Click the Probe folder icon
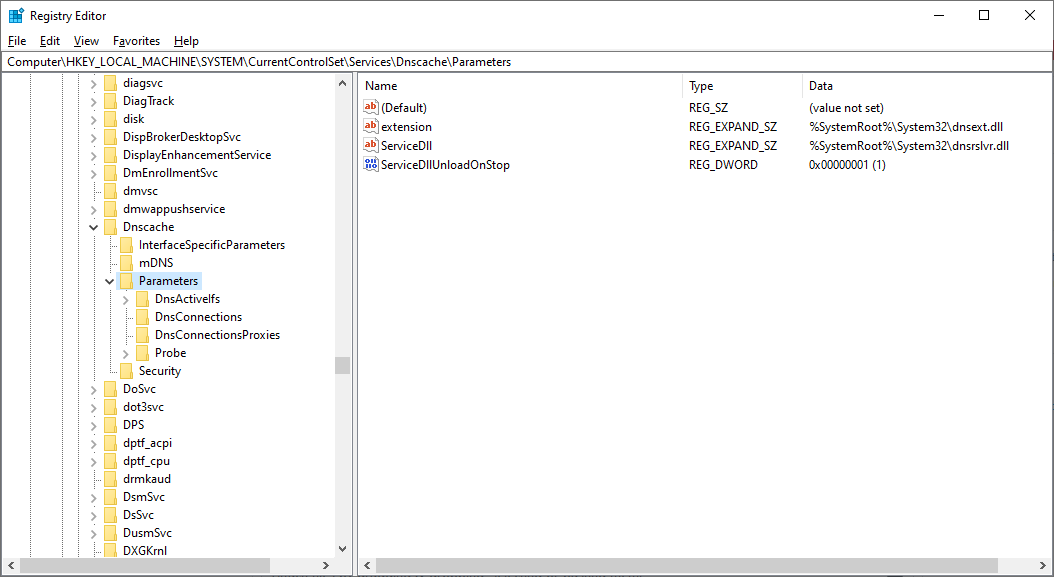Image resolution: width=1054 pixels, height=577 pixels. (x=143, y=354)
